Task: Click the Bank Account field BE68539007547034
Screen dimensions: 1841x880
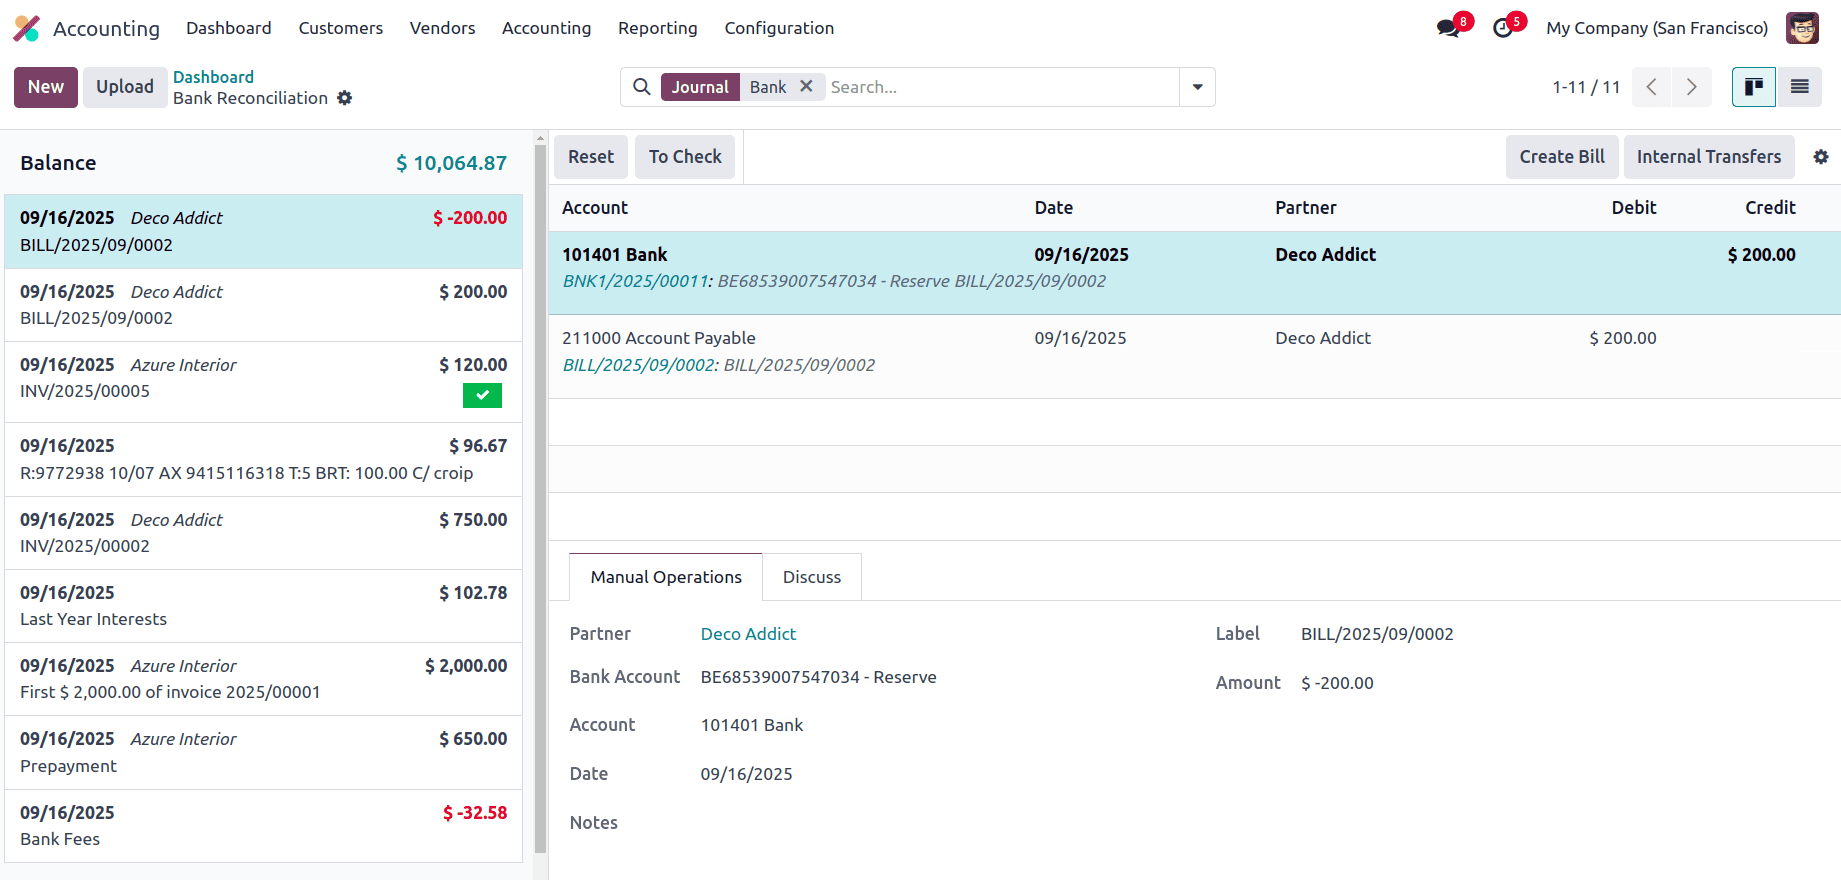Action: pyautogui.click(x=818, y=677)
